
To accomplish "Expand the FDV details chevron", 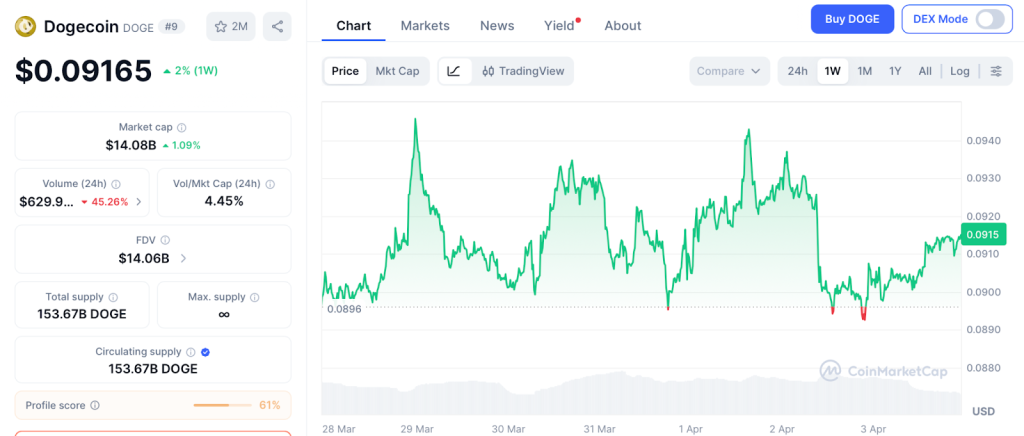I will coord(183,259).
